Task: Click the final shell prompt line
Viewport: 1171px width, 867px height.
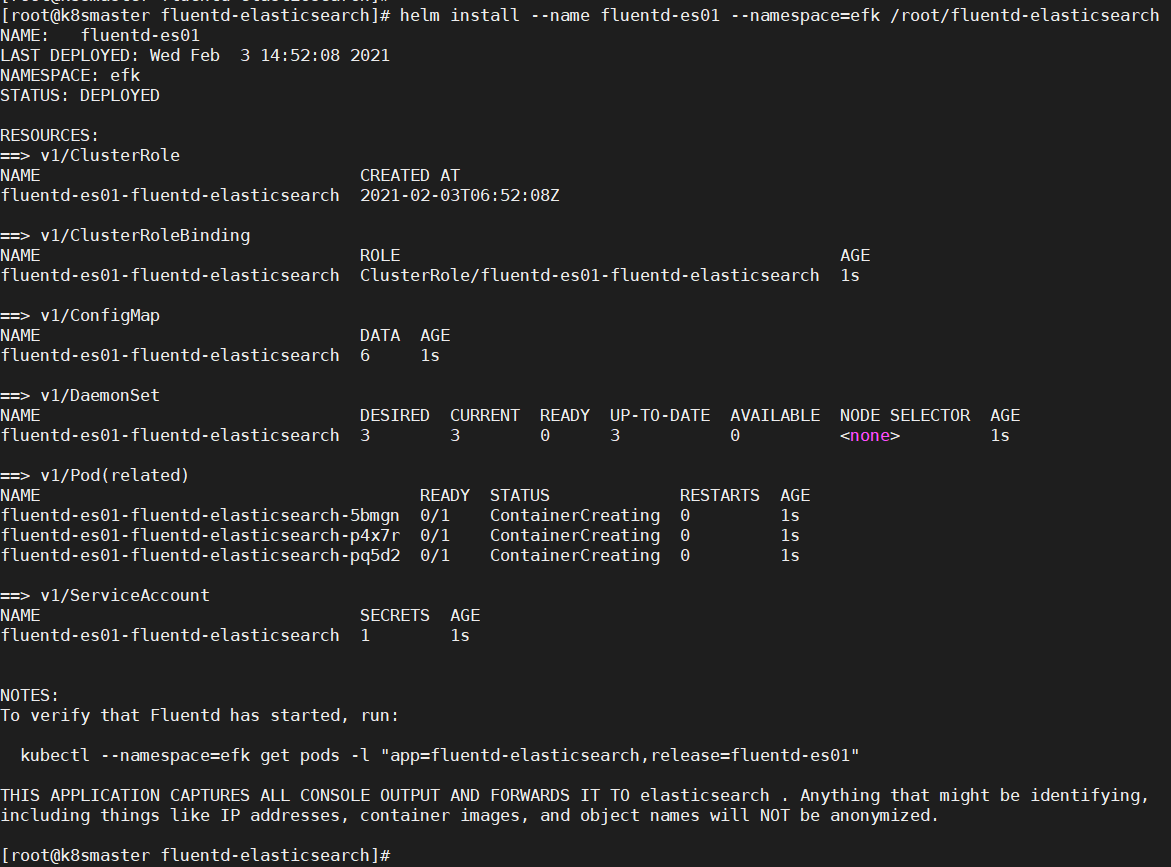Action: click(x=196, y=855)
